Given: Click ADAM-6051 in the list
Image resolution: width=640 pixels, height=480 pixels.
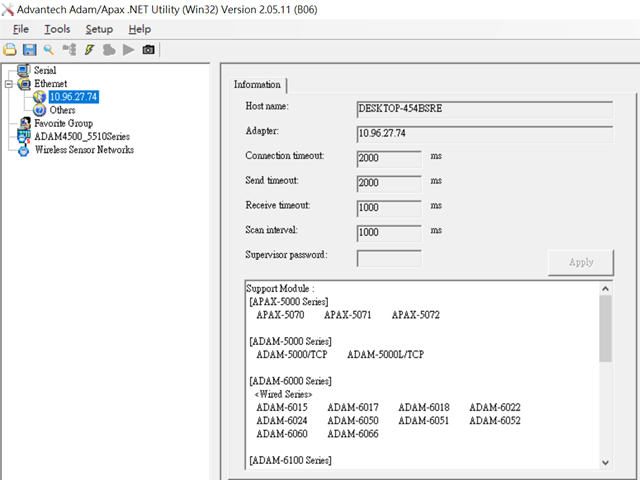Looking at the screenshot, I should point(424,420).
